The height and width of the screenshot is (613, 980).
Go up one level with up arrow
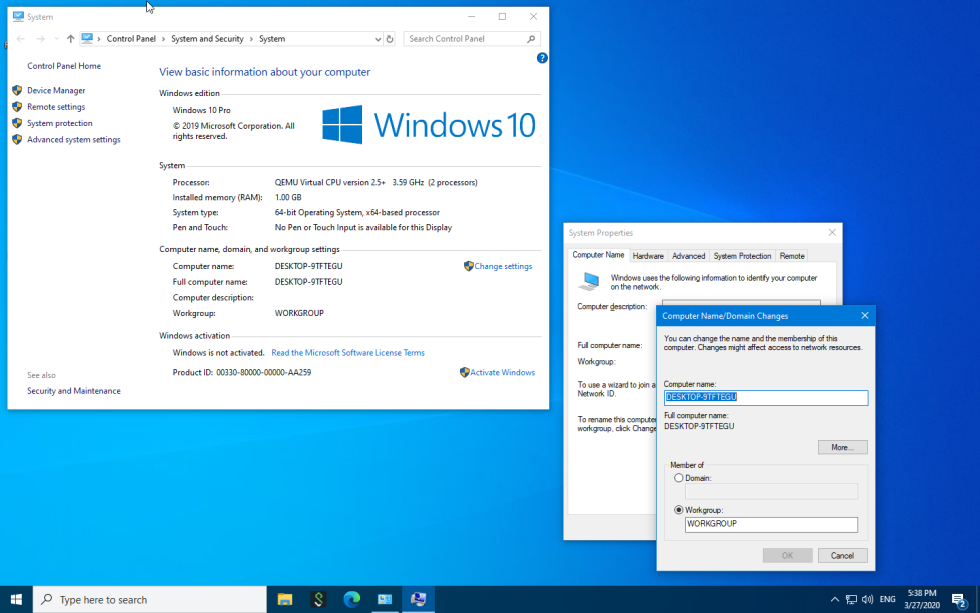pyautogui.click(x=70, y=39)
